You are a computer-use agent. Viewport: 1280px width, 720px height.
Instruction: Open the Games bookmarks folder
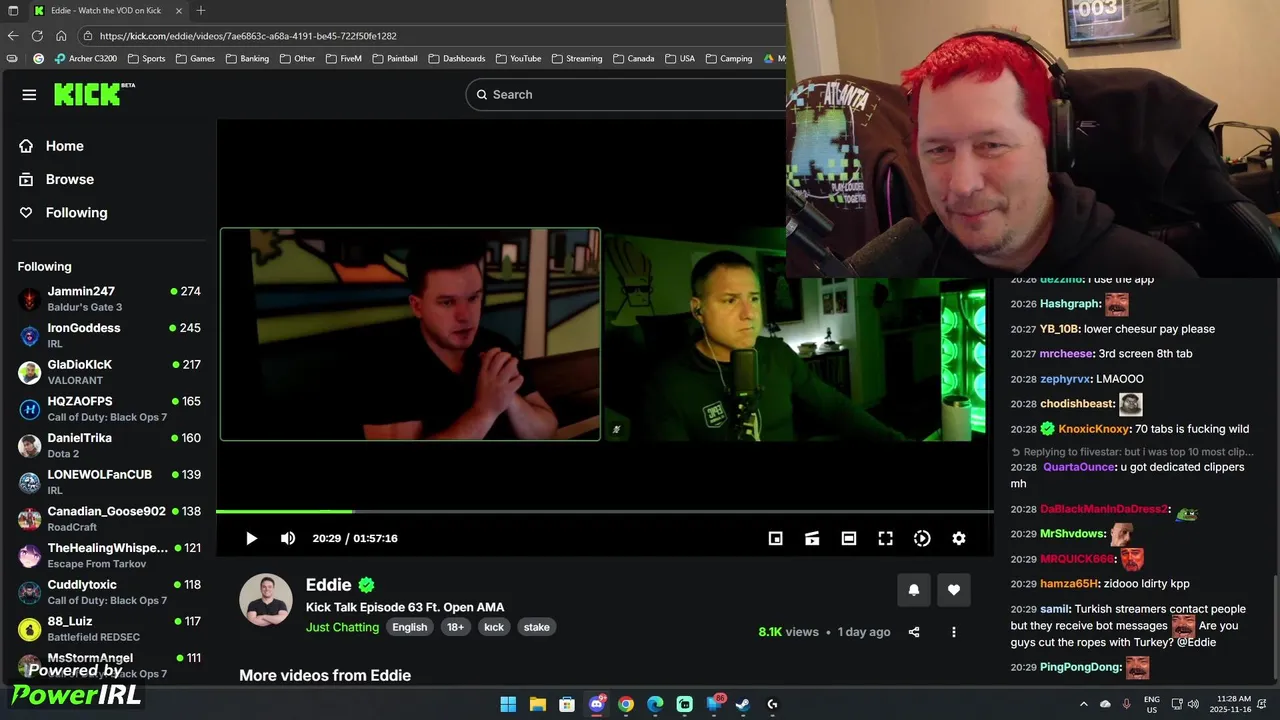pos(195,58)
